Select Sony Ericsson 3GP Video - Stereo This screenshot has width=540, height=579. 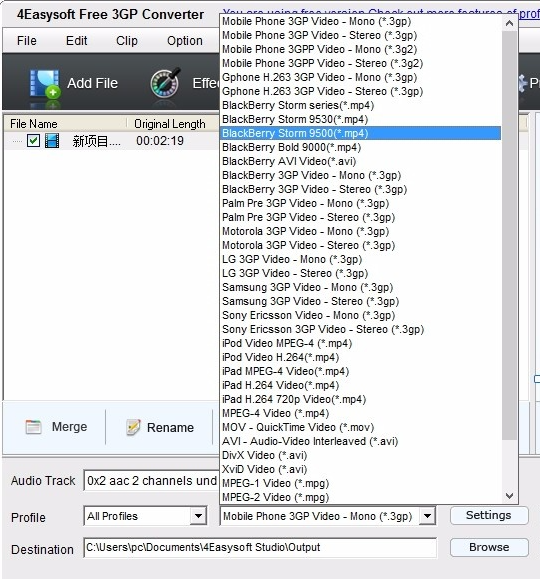pos(360,330)
